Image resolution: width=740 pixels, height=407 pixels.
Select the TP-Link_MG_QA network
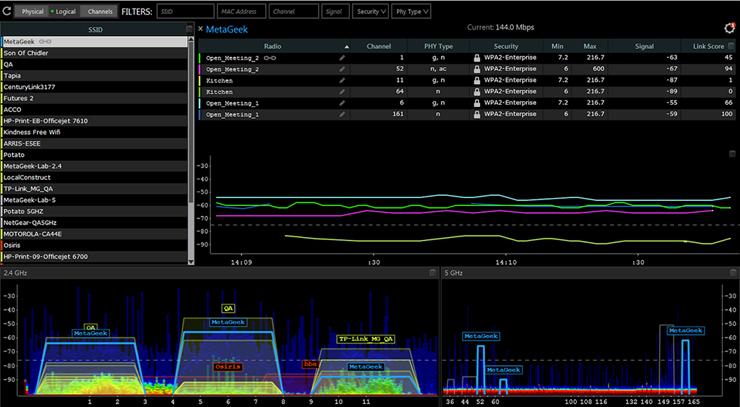point(30,188)
